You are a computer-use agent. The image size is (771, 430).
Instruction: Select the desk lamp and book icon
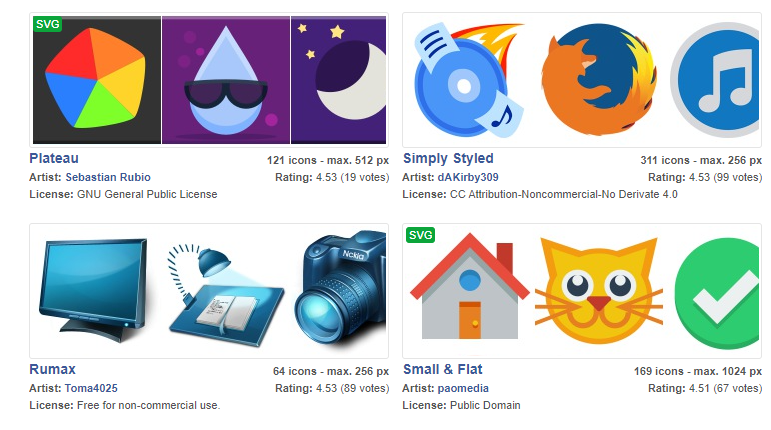click(225, 295)
